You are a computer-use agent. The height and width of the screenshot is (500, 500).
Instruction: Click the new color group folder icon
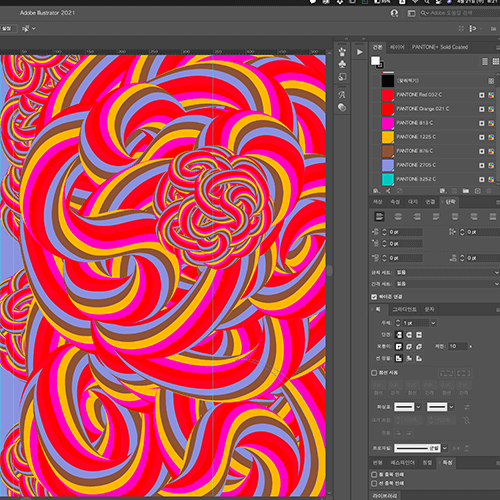pyautogui.click(x=466, y=191)
